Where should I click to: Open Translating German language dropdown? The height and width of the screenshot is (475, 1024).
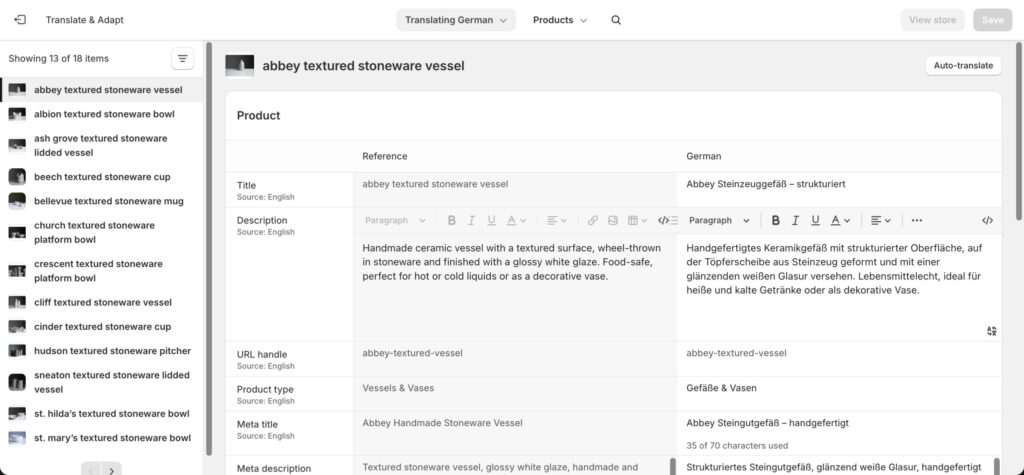(456, 20)
